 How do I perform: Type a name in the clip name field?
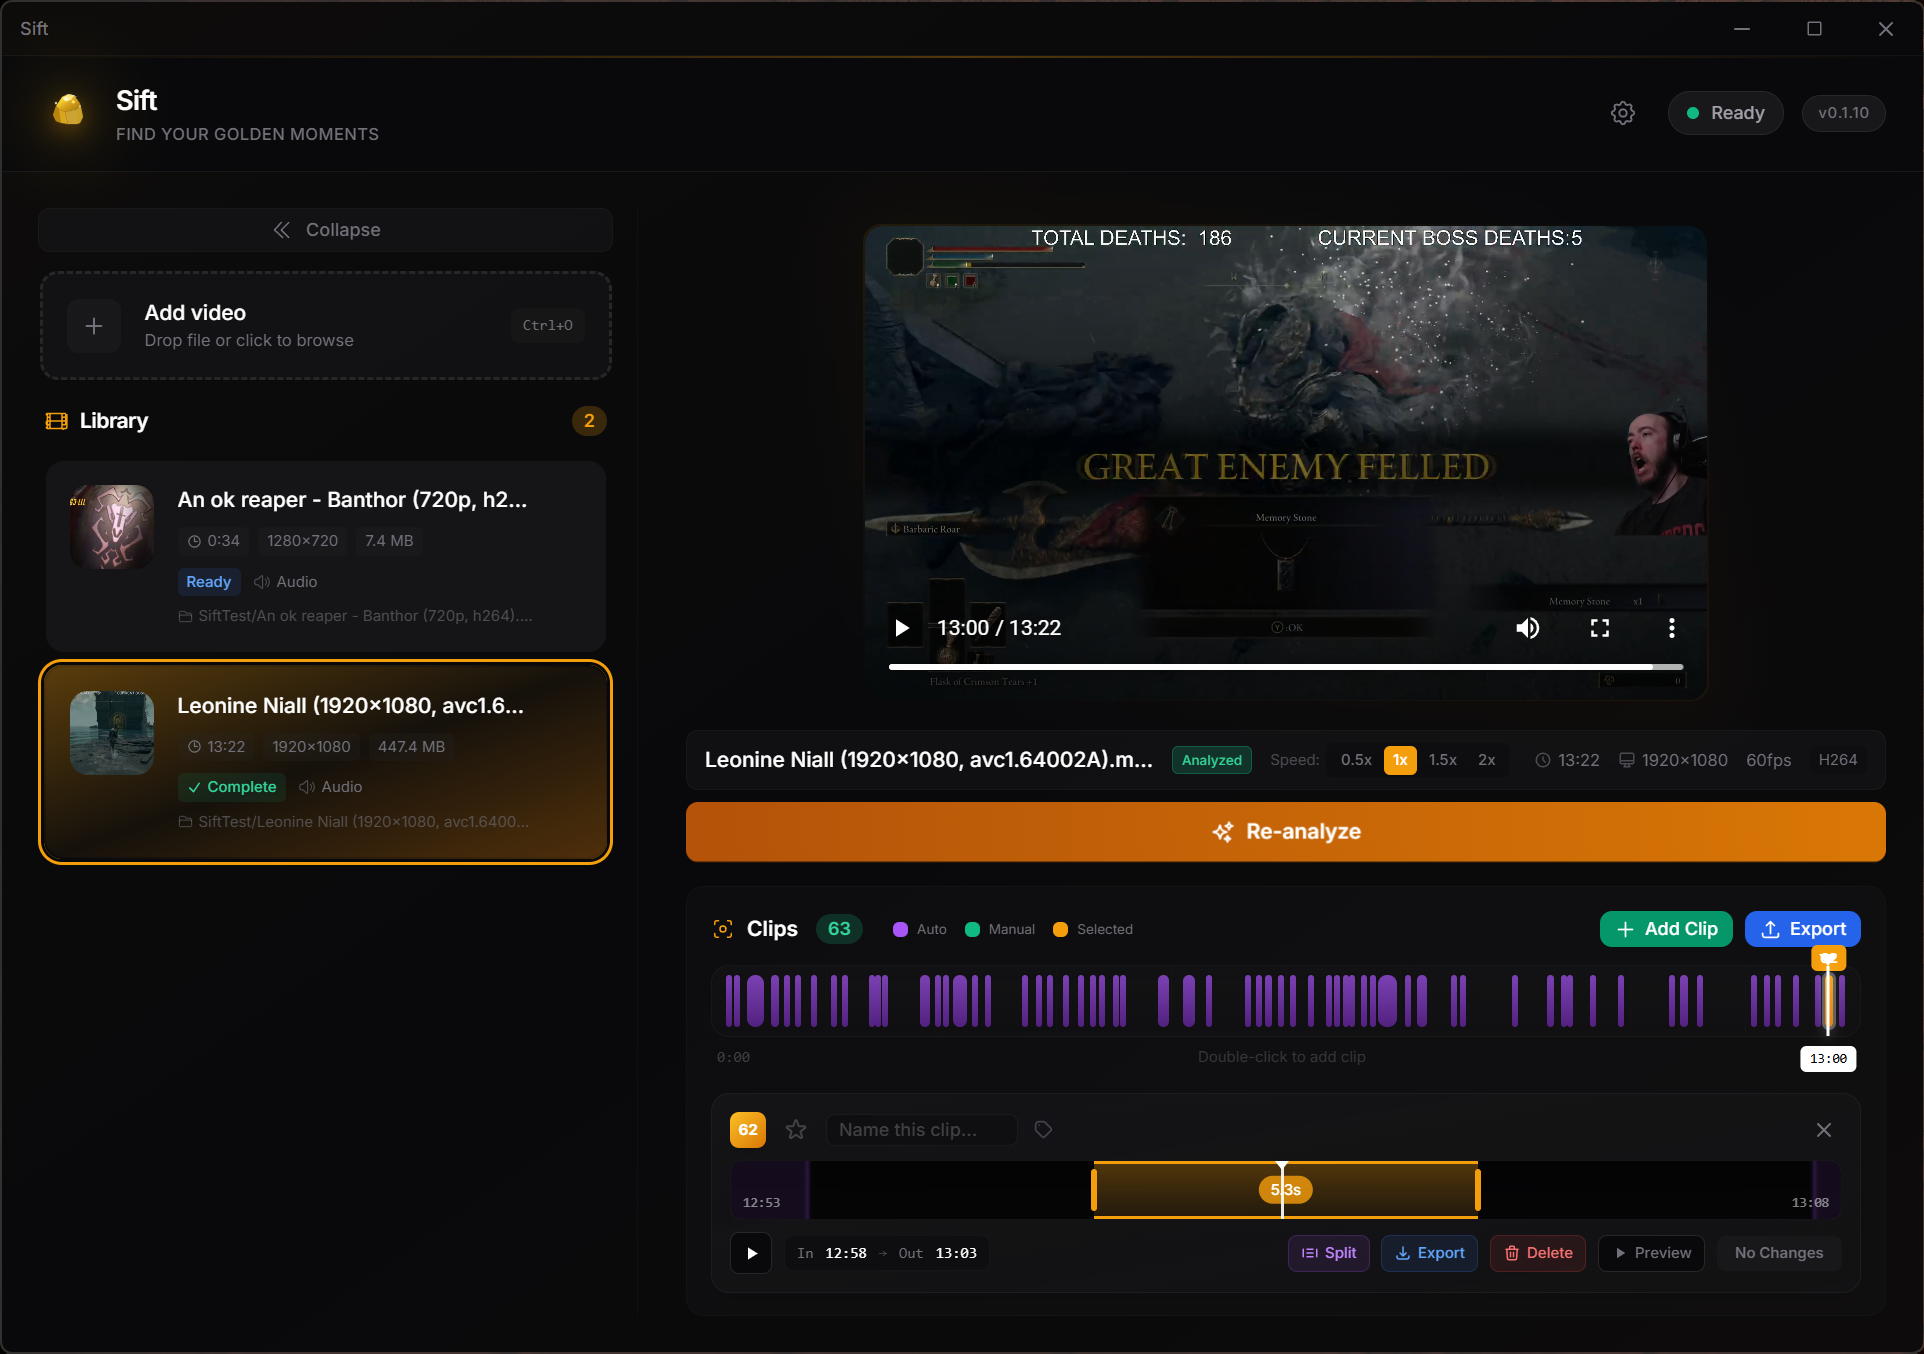[921, 1129]
